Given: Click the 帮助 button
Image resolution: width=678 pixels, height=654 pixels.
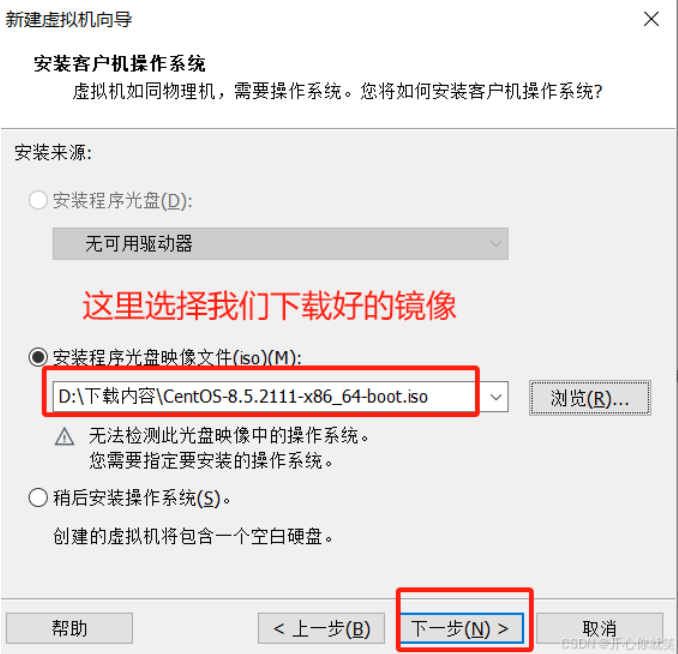Looking at the screenshot, I should (x=69, y=628).
